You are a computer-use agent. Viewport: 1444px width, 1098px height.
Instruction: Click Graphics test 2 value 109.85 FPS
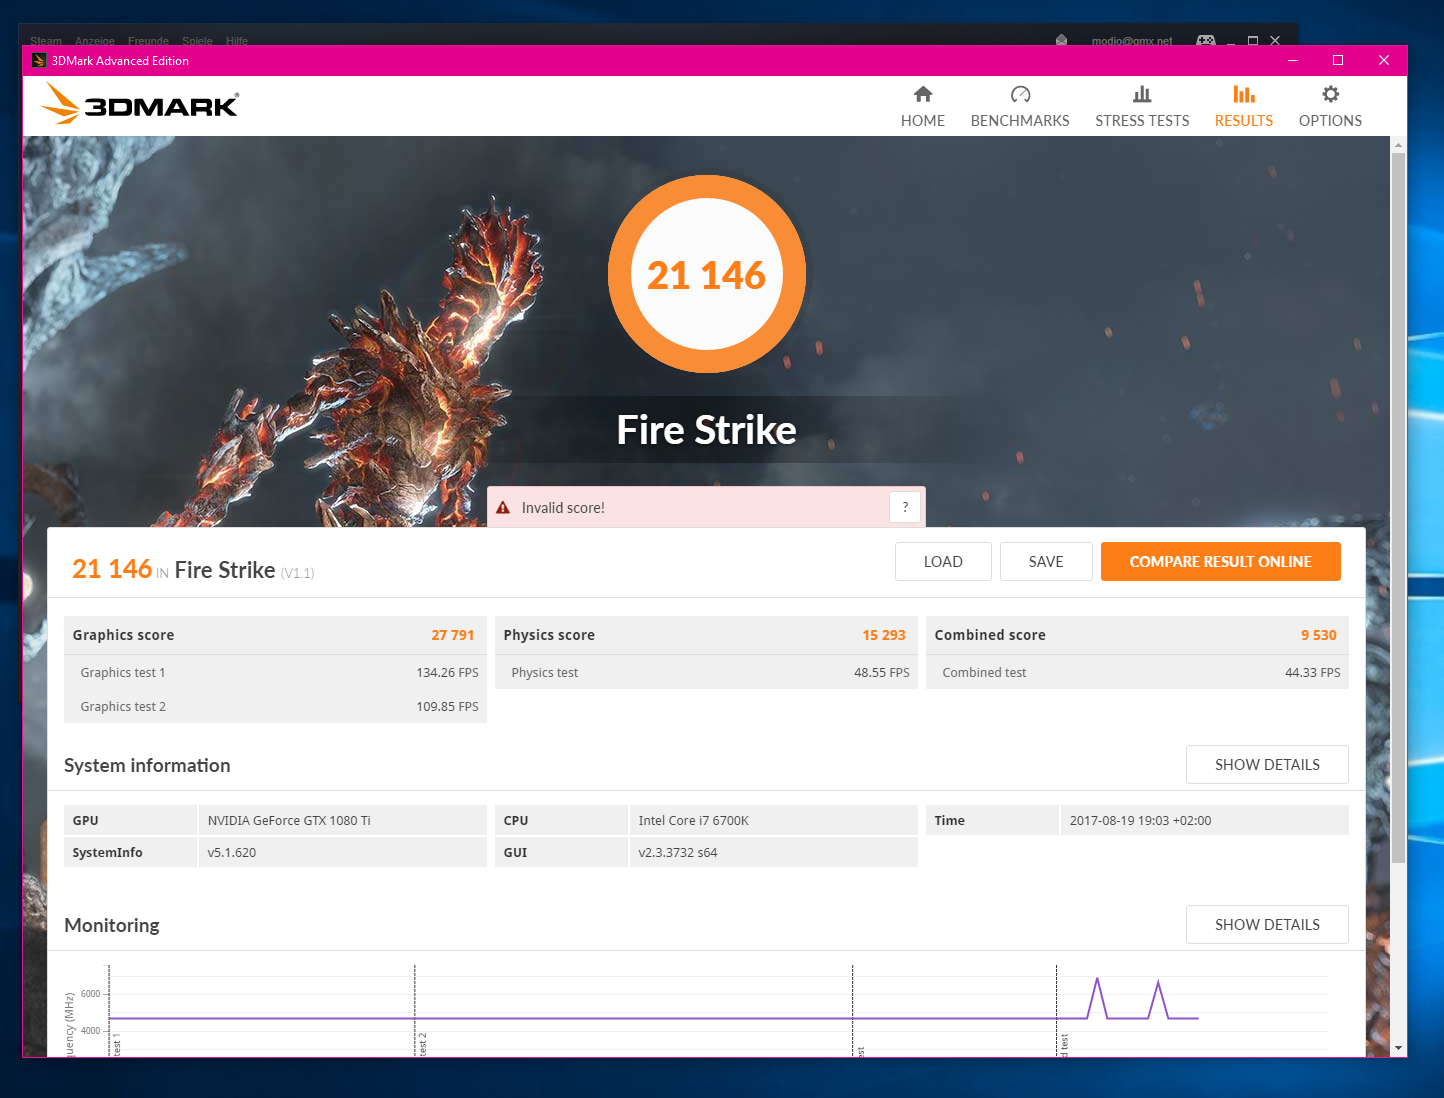(x=447, y=707)
